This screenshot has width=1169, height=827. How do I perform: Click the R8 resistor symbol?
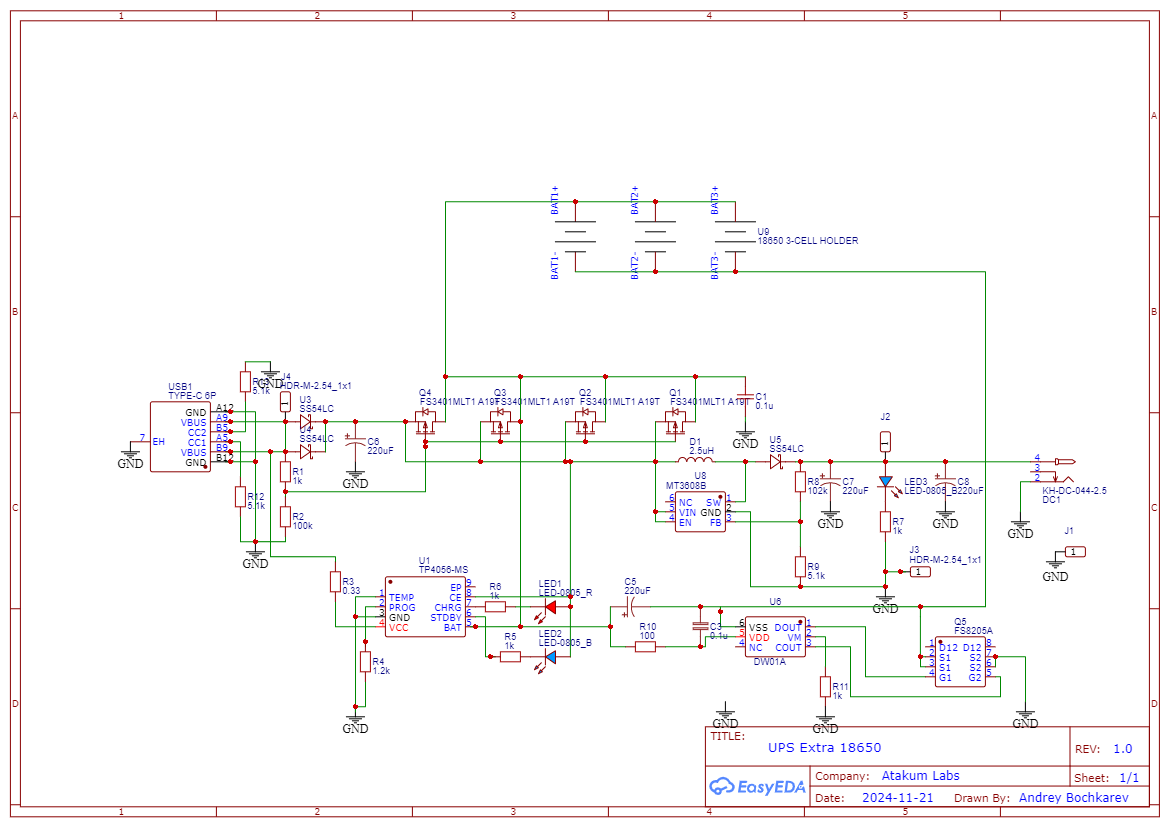pyautogui.click(x=801, y=482)
